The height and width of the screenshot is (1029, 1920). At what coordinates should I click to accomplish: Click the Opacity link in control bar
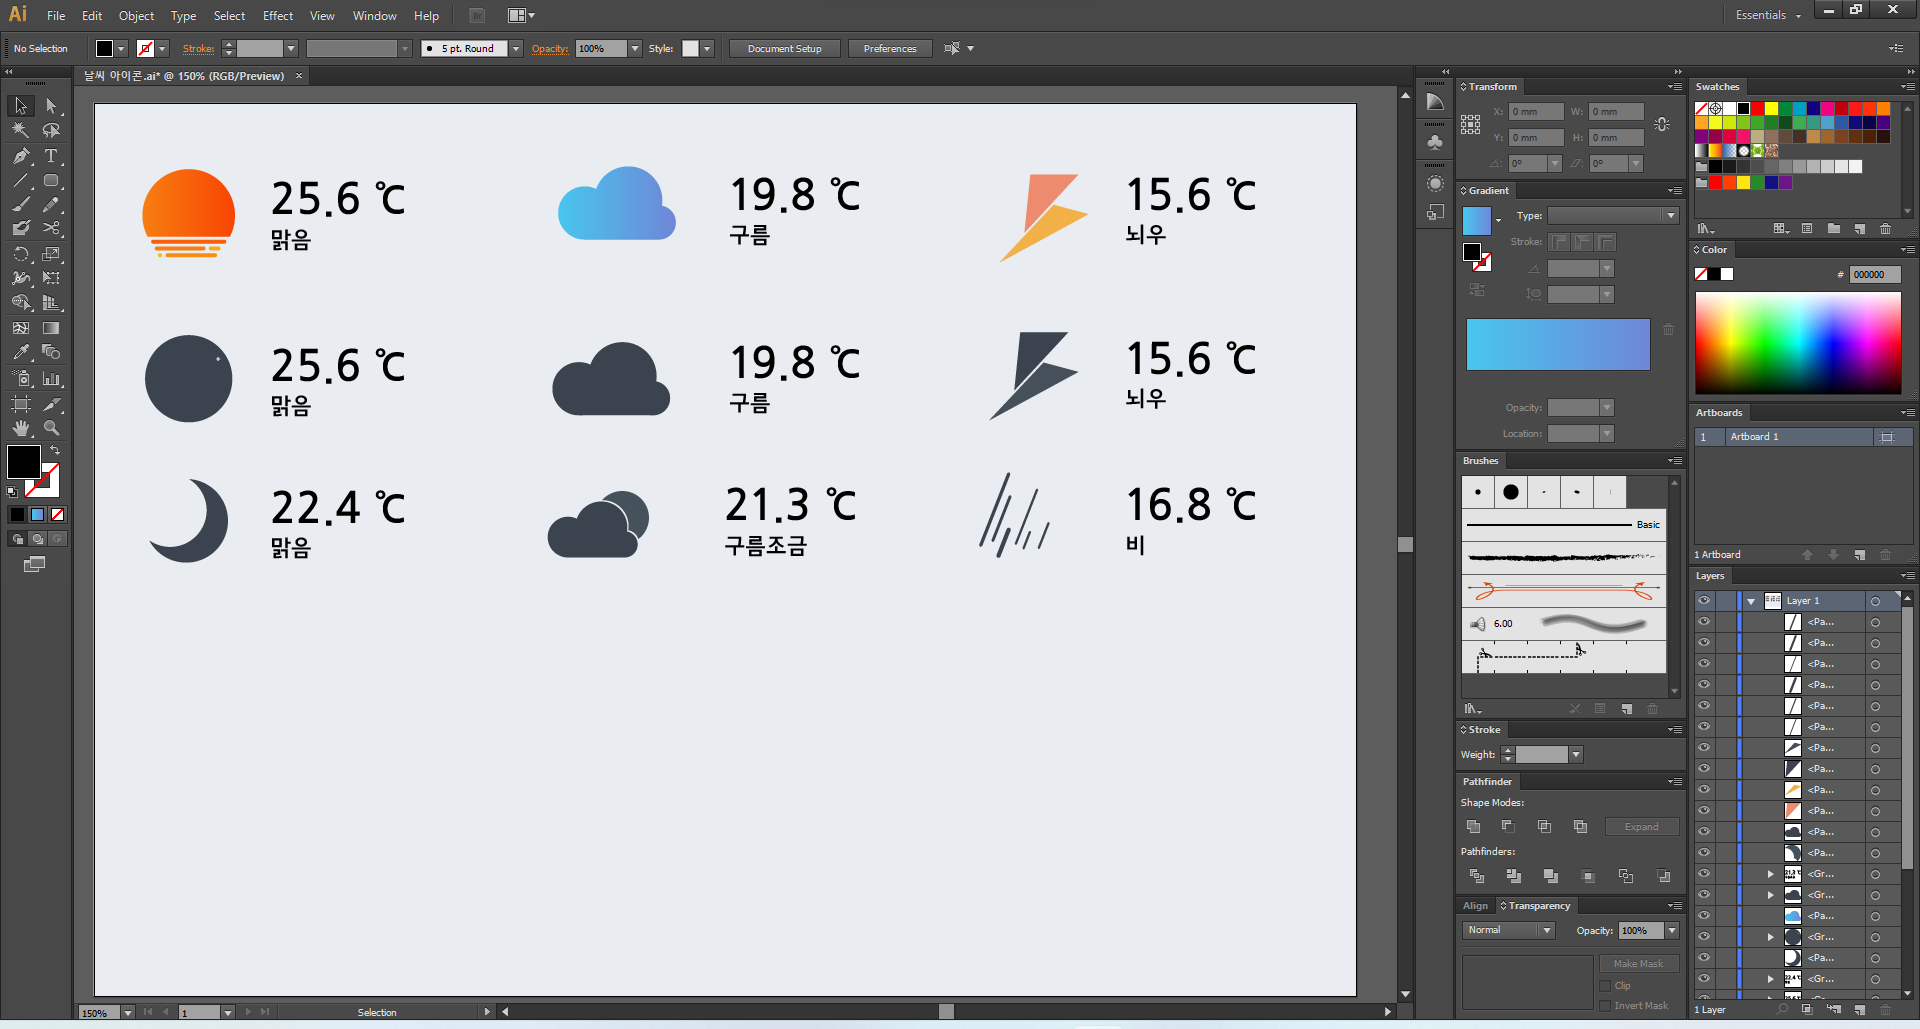click(550, 48)
